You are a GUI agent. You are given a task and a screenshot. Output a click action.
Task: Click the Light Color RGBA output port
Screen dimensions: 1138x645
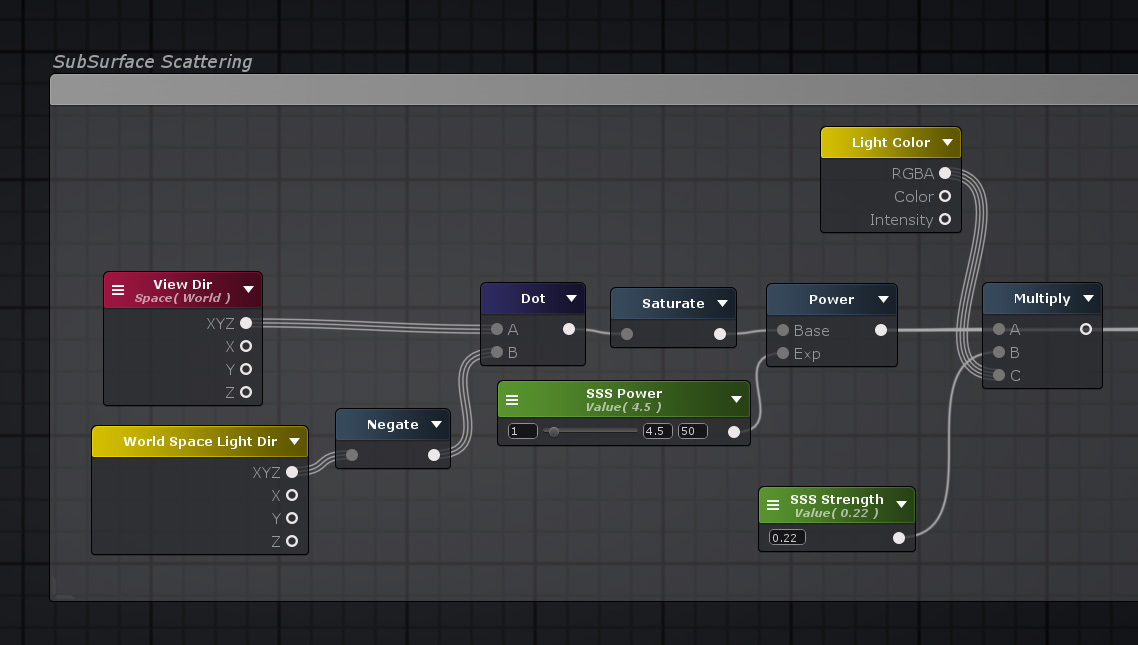tap(945, 173)
